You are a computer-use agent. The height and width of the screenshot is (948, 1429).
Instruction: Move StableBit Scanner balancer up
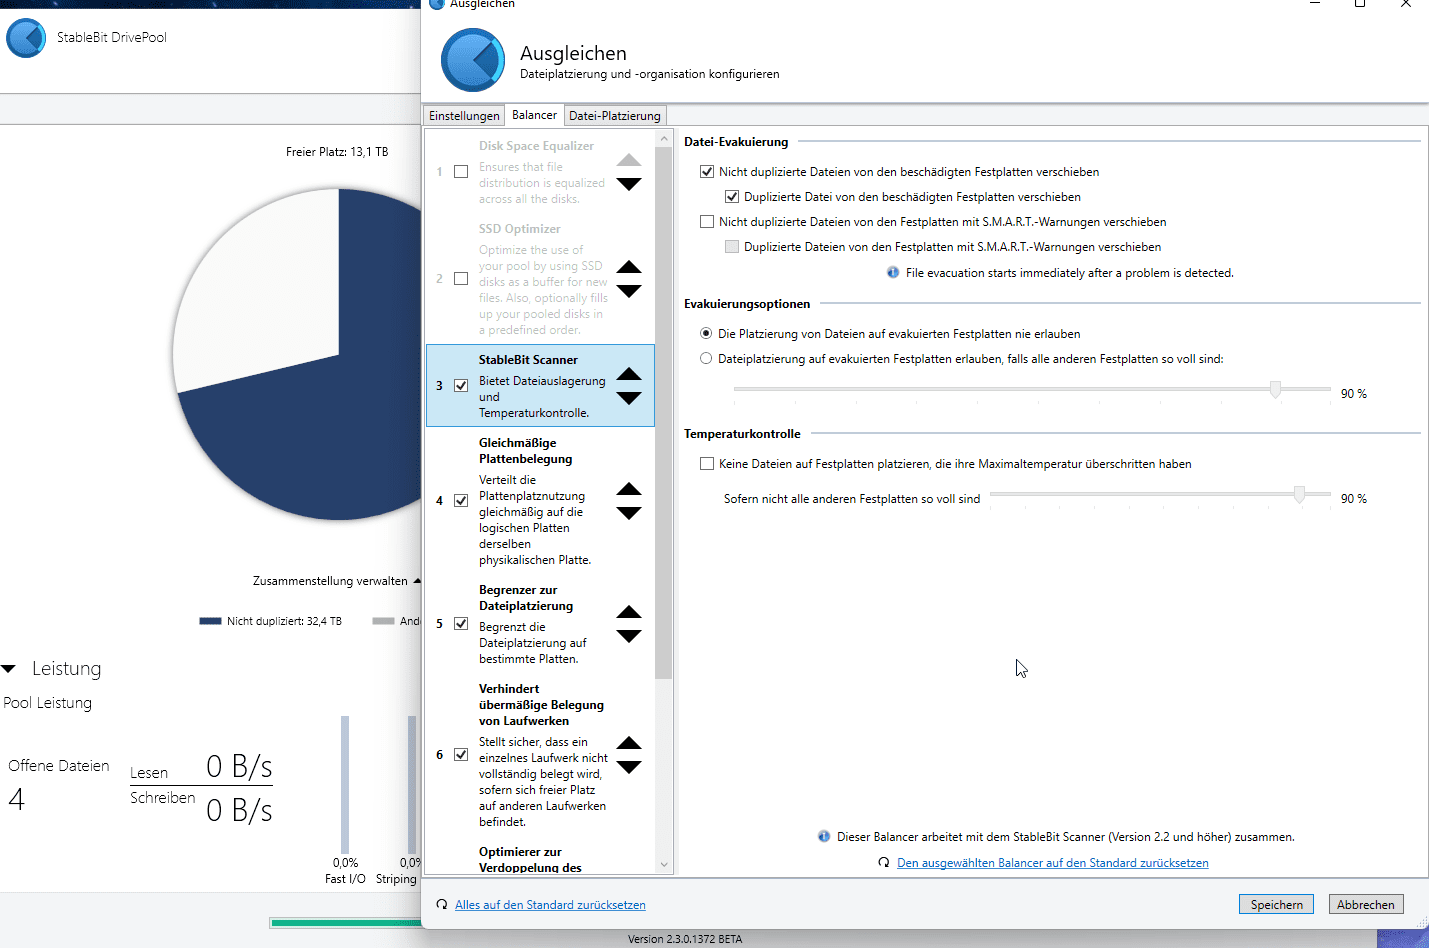point(629,374)
